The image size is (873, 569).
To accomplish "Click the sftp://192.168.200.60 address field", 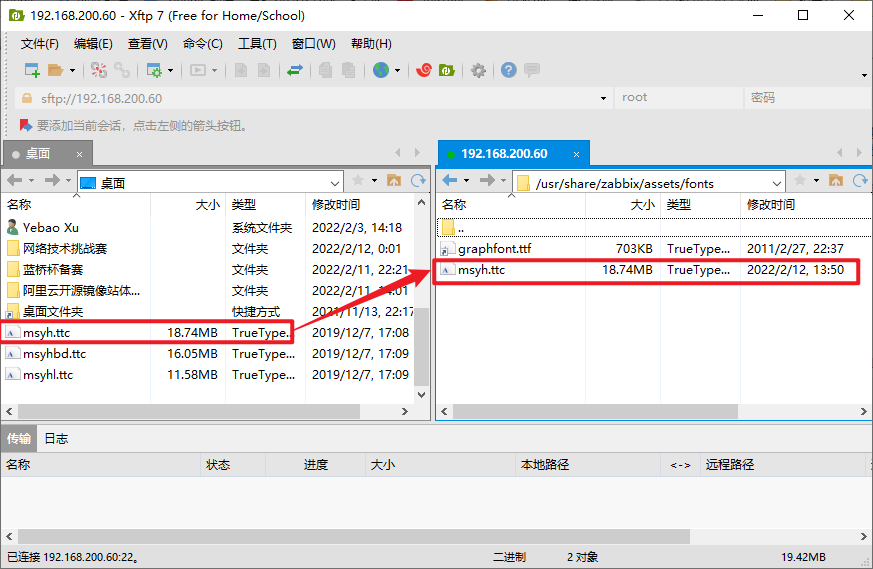I will [312, 99].
